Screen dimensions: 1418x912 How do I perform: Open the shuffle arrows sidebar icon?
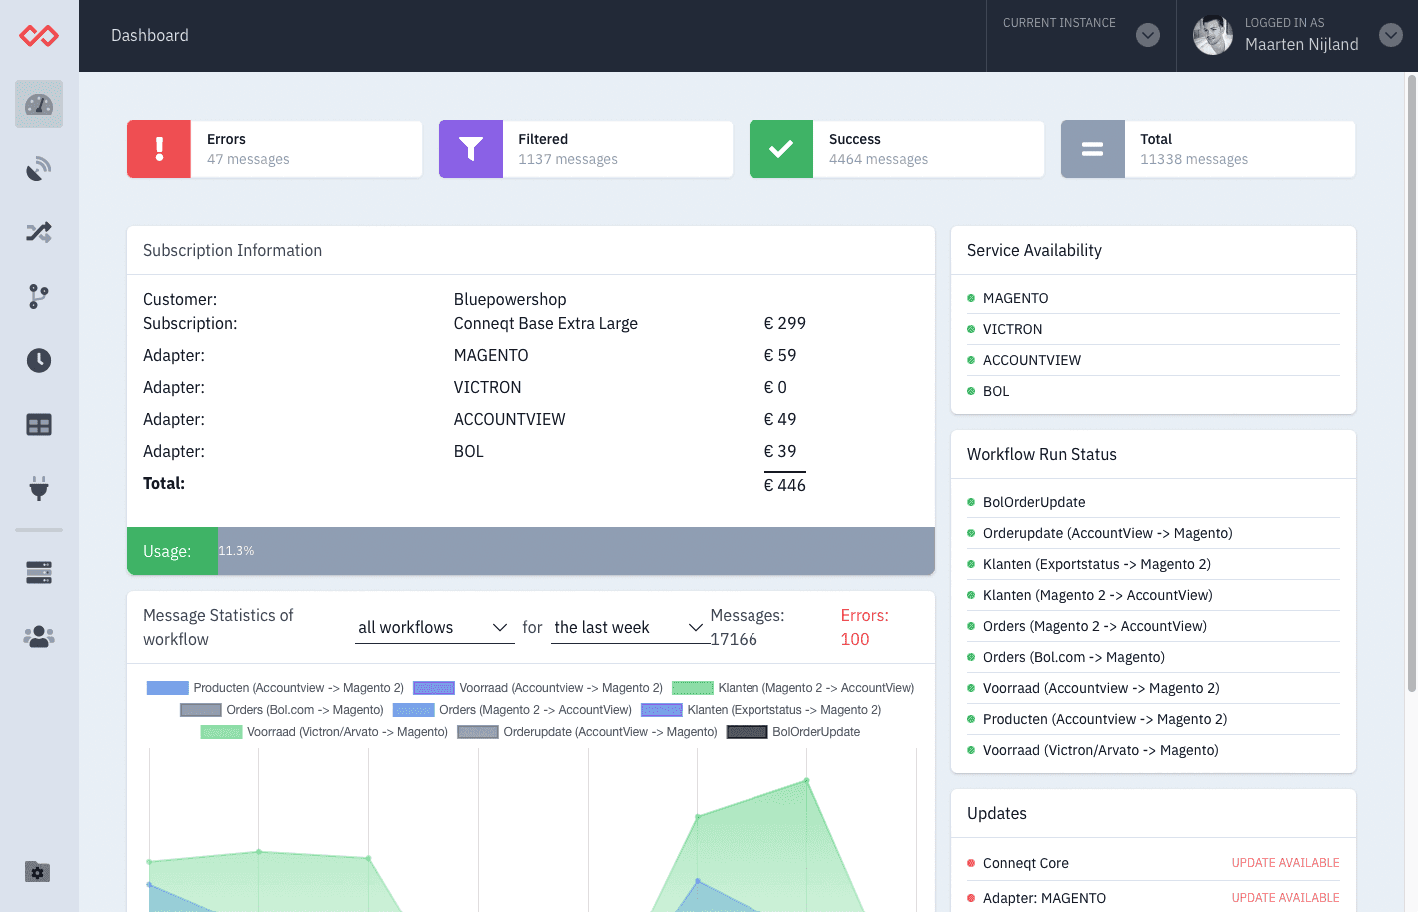(x=39, y=232)
